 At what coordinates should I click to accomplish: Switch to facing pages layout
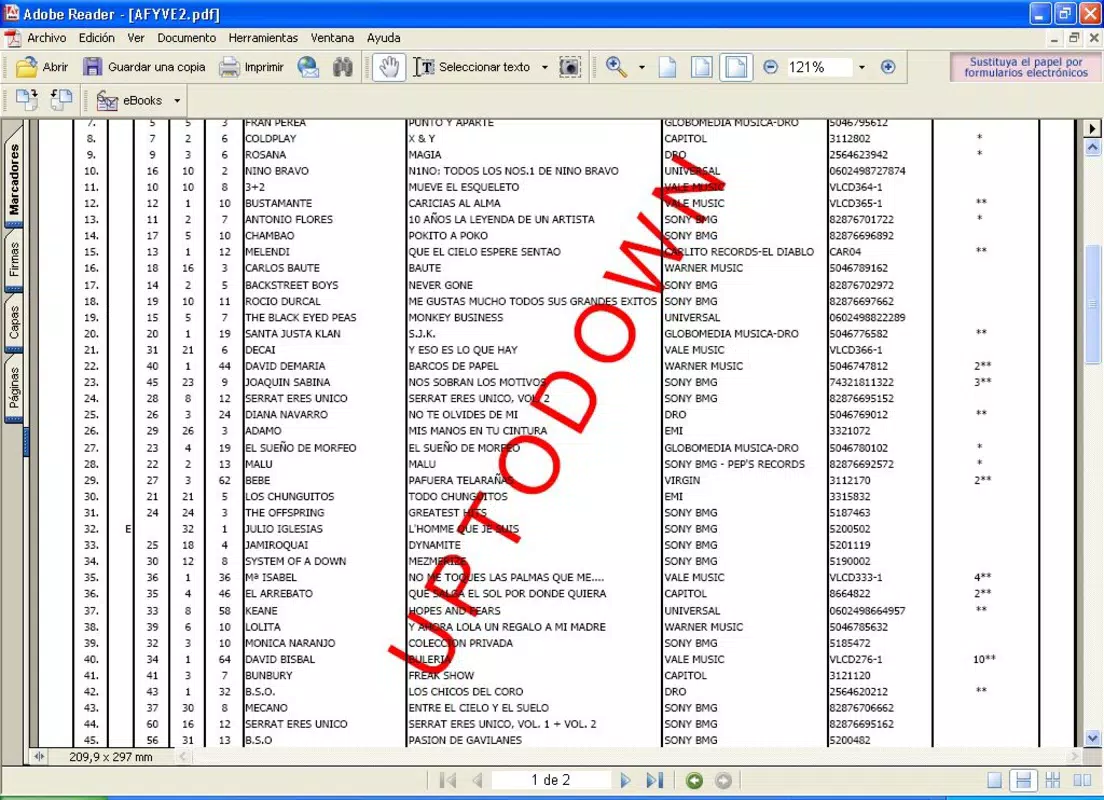(x=1082, y=780)
